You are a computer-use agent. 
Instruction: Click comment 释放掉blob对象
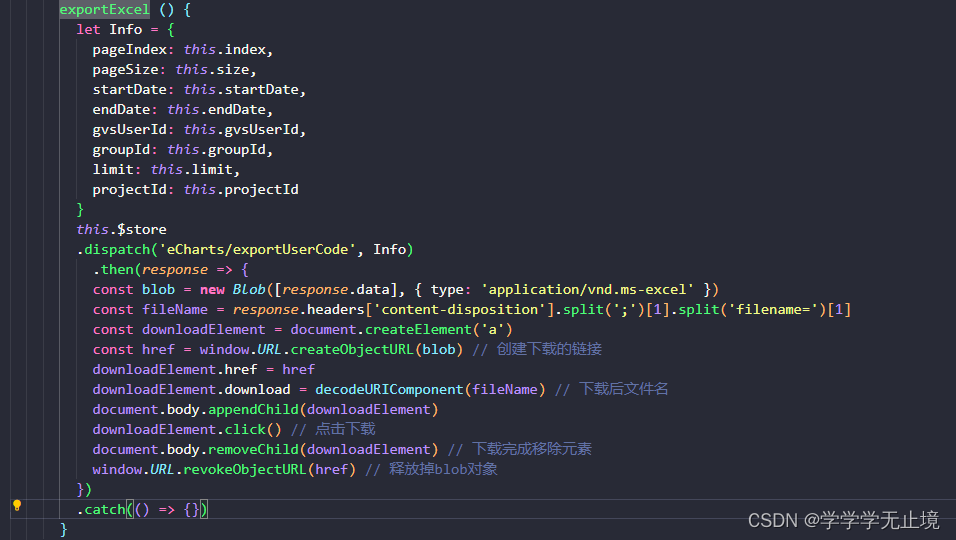pyautogui.click(x=431, y=469)
